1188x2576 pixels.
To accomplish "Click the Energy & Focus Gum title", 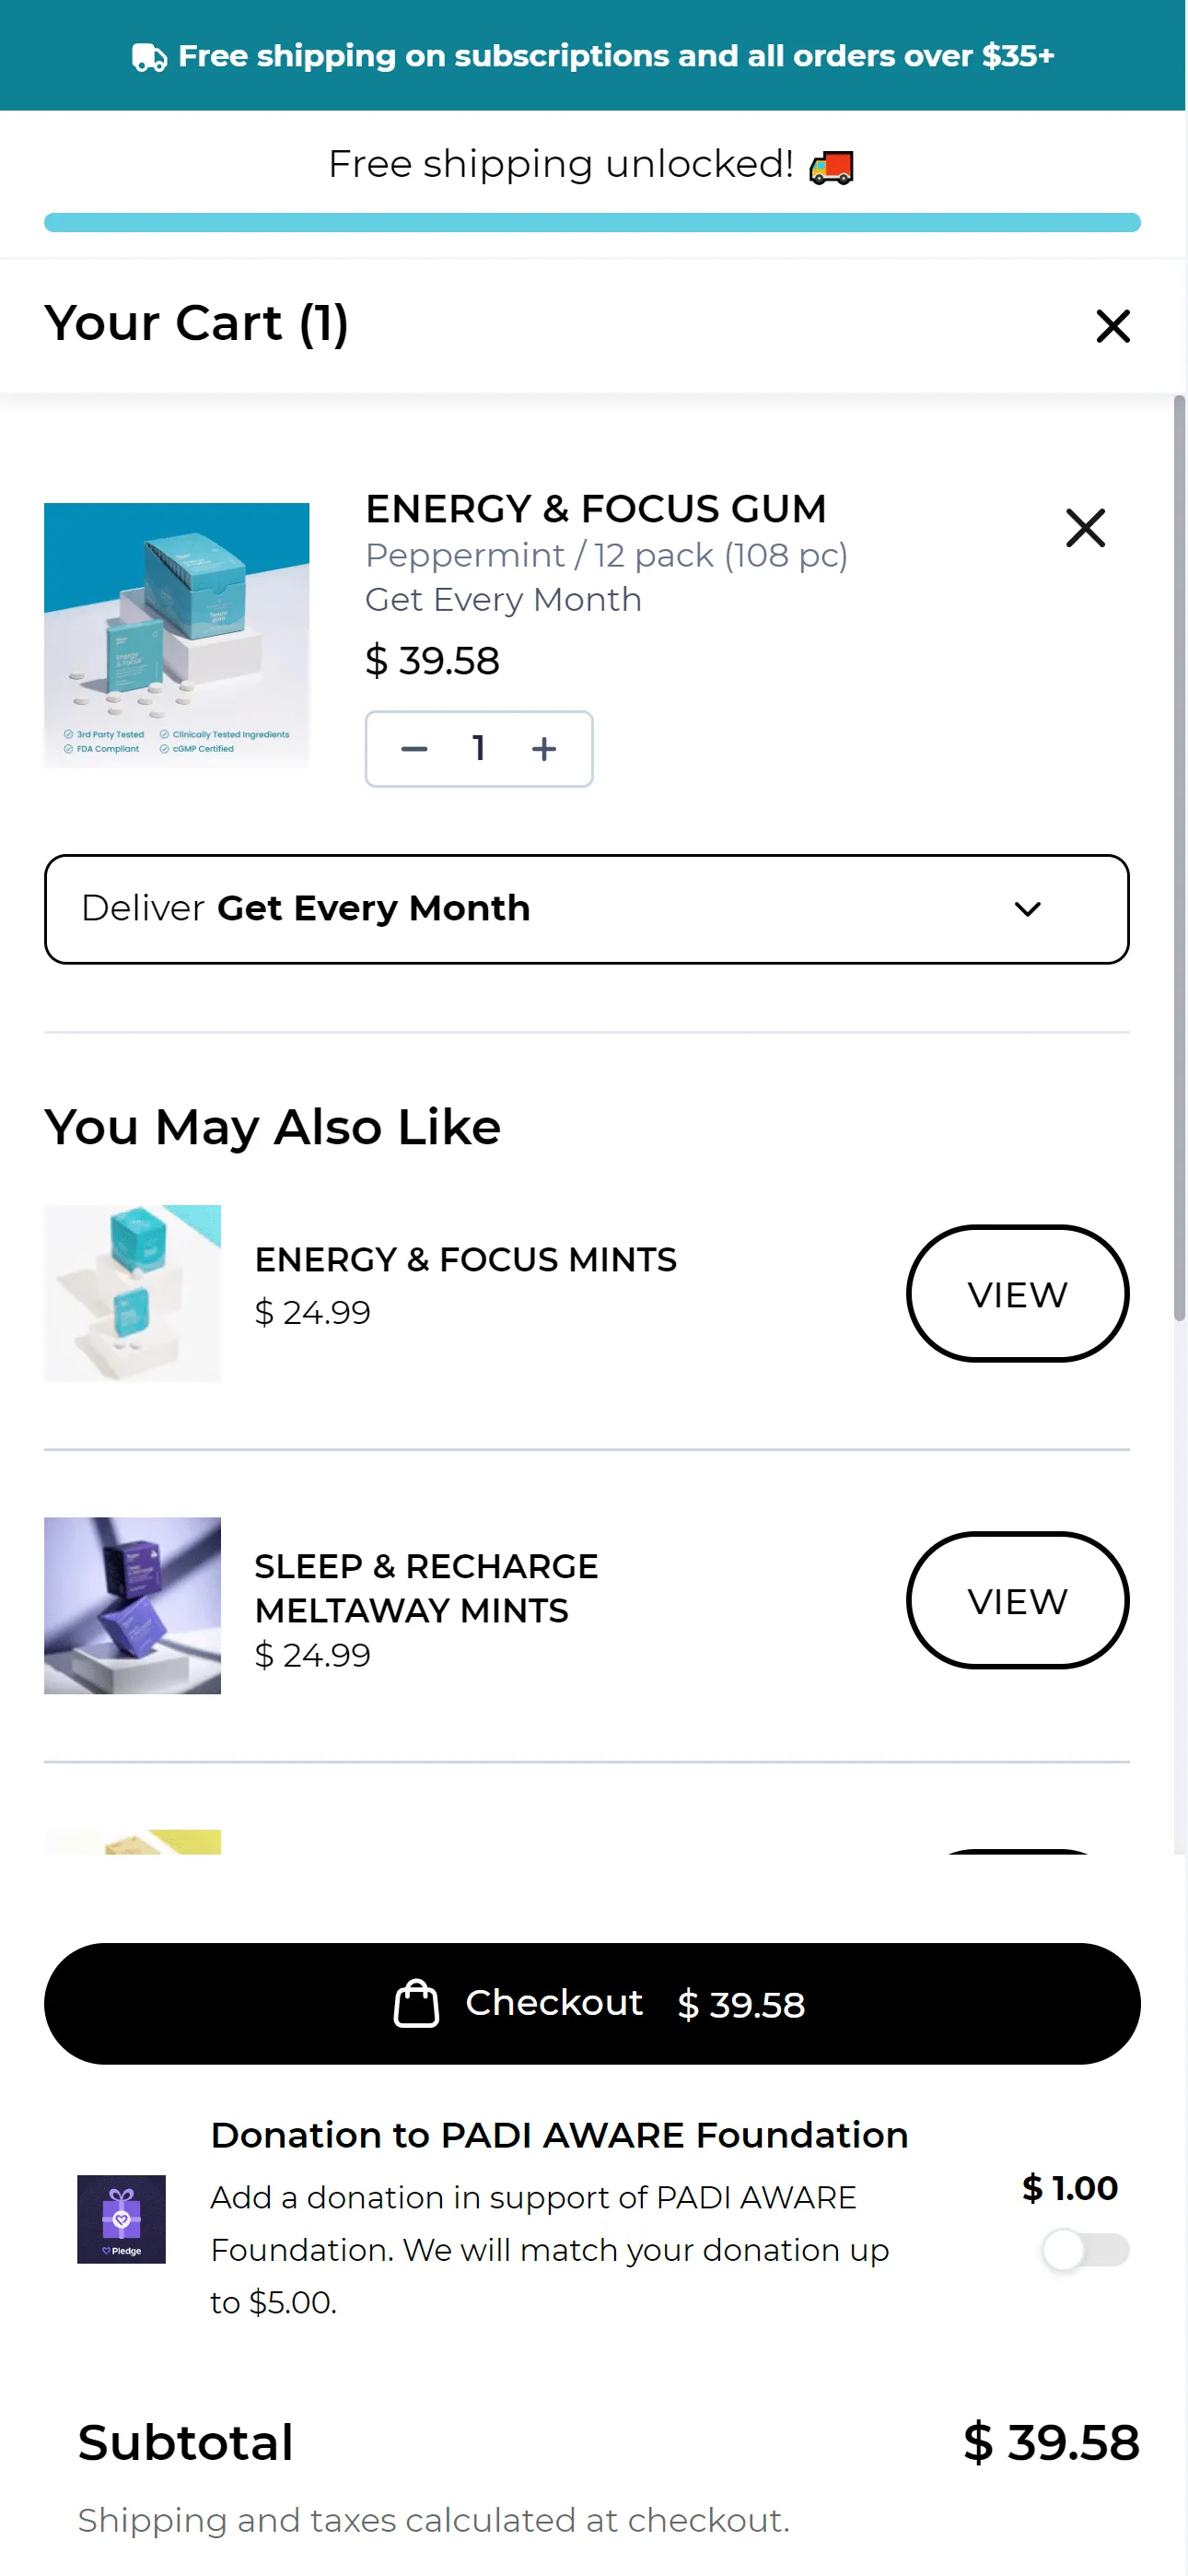I will (x=596, y=509).
